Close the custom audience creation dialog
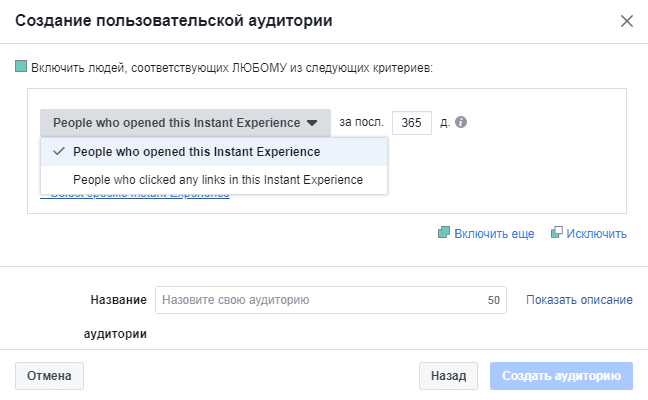648x400 pixels. [627, 21]
